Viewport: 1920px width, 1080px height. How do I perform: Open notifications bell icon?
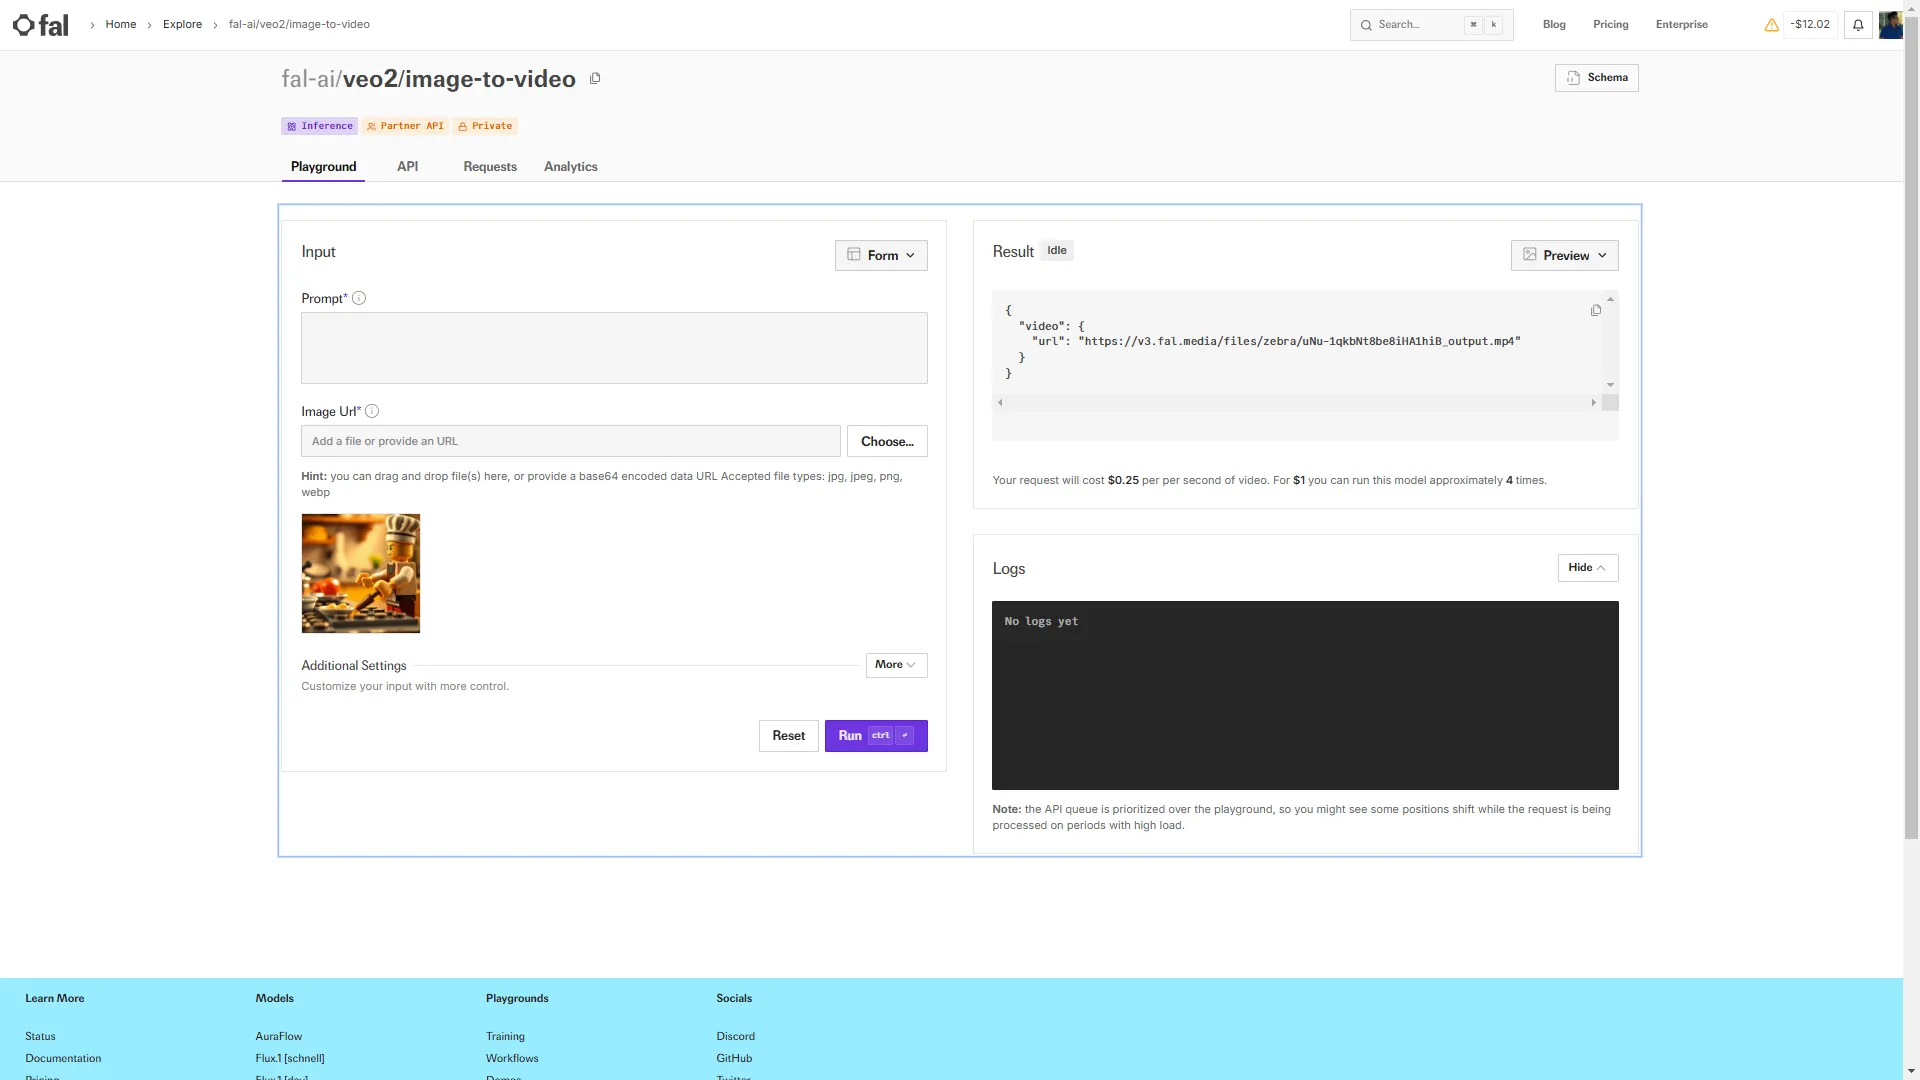(x=1858, y=25)
